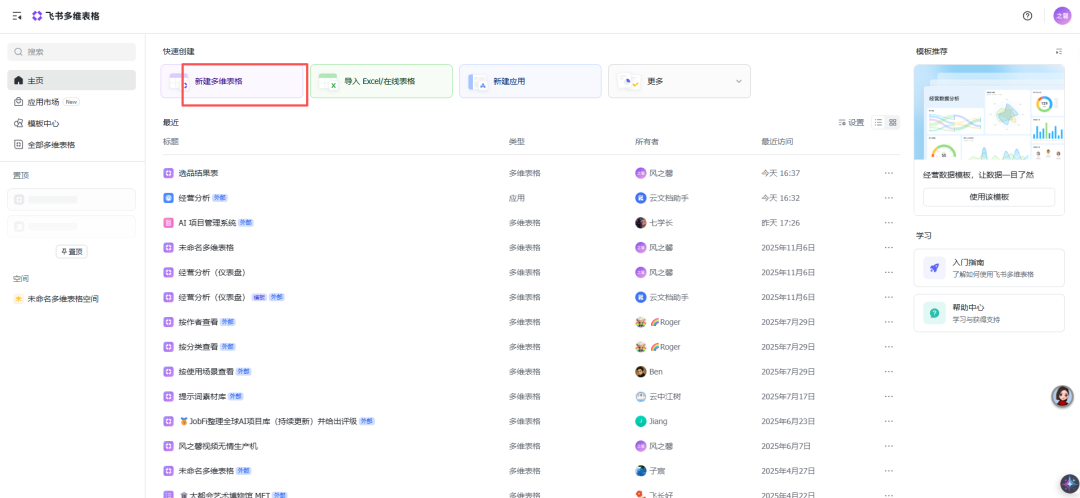Image resolution: width=1080 pixels, height=498 pixels.
Task: Open 经营分析（仪表盘）owned by 风之馨
Action: pos(212,272)
